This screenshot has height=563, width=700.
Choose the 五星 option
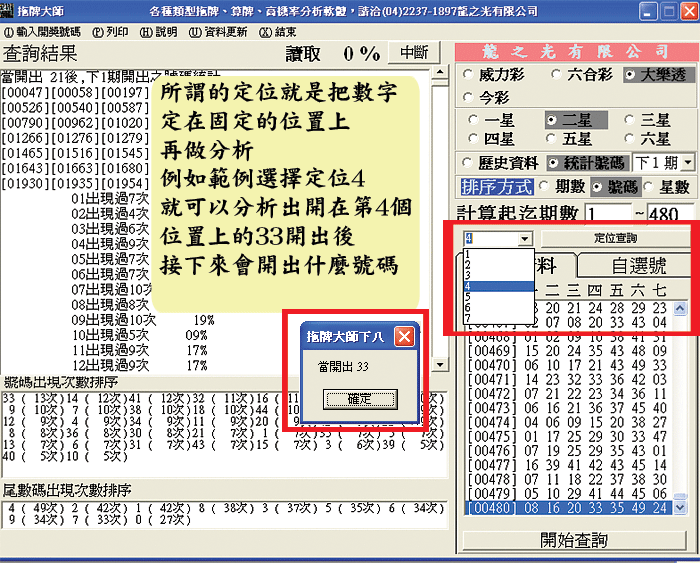[x=569, y=139]
